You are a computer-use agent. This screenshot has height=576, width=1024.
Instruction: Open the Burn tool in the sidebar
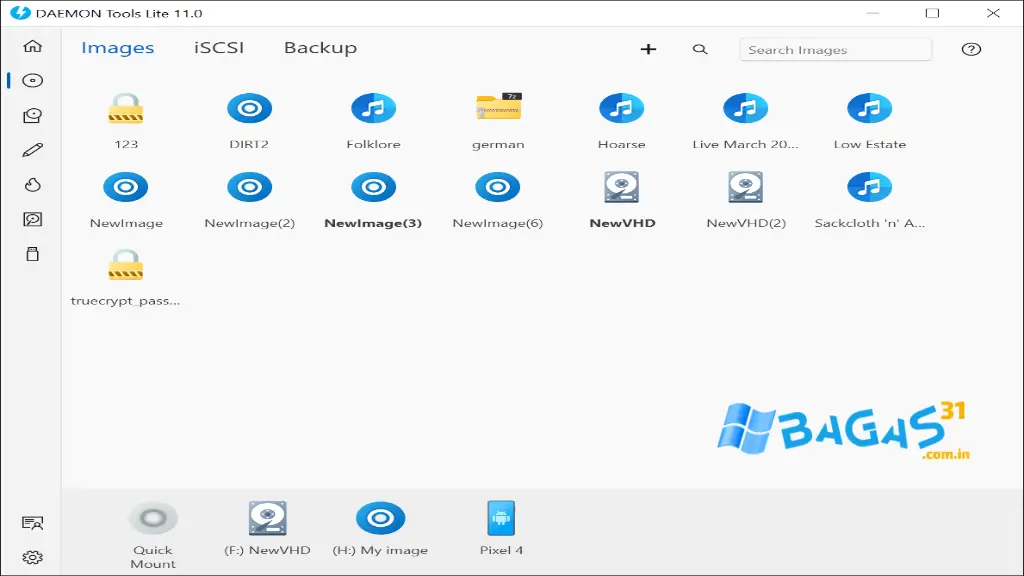pyautogui.click(x=33, y=184)
